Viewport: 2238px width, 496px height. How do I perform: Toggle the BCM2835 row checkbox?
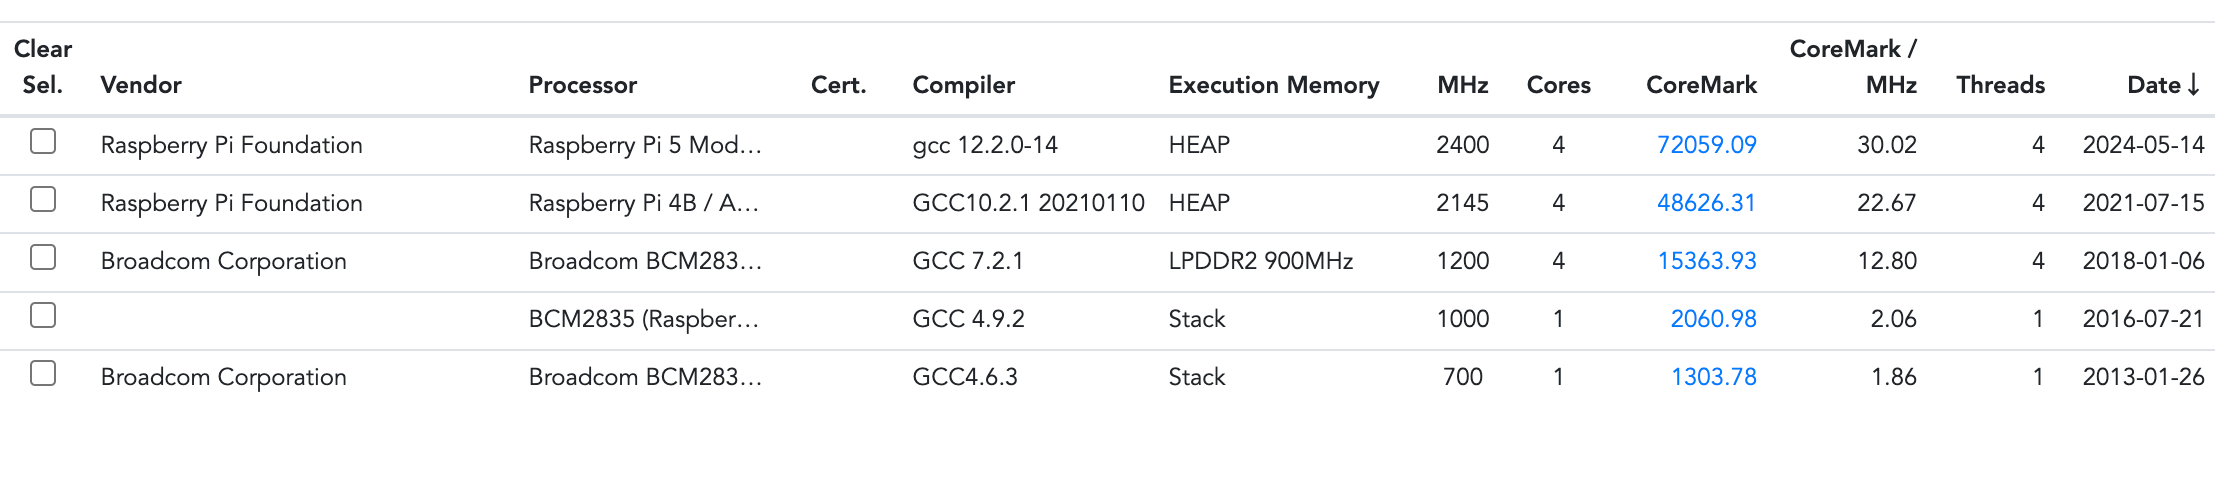43,316
